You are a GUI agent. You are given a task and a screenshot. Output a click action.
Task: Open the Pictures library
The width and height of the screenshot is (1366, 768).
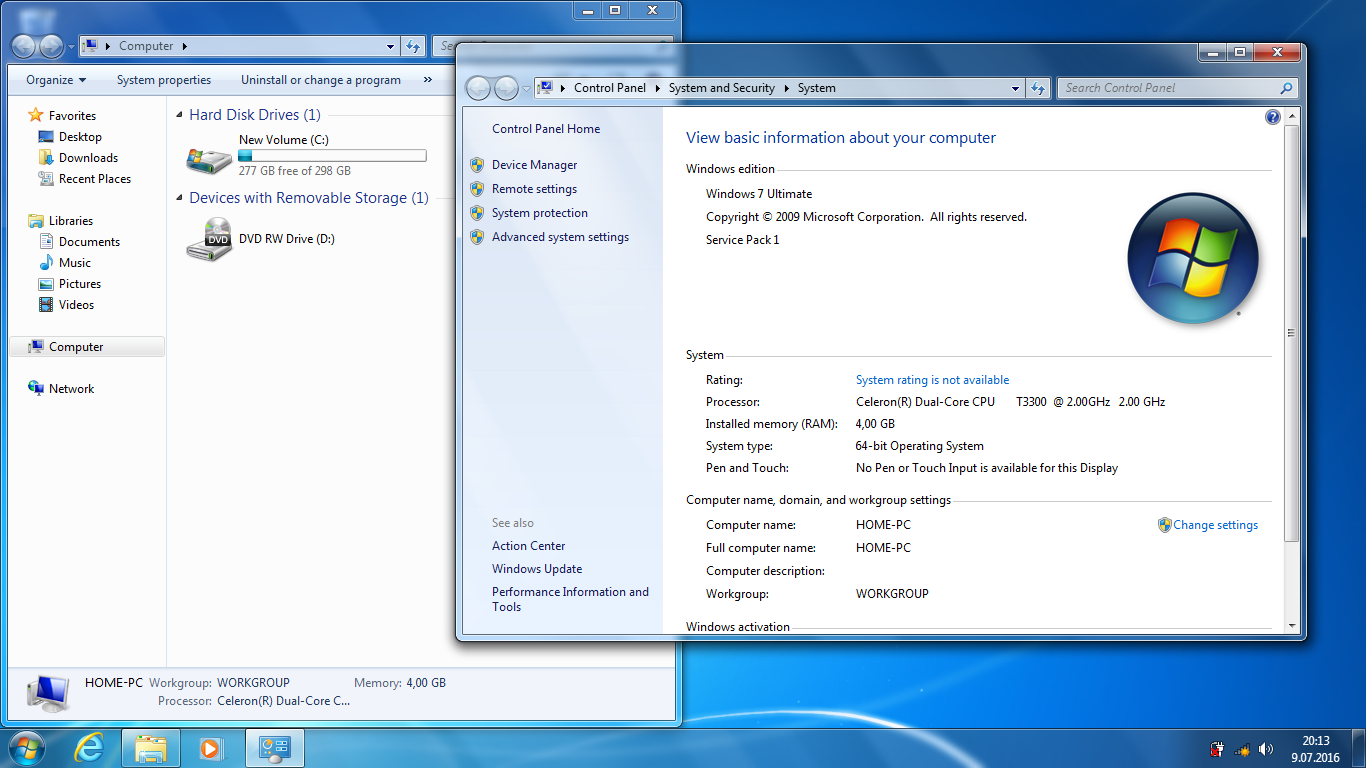(x=80, y=284)
